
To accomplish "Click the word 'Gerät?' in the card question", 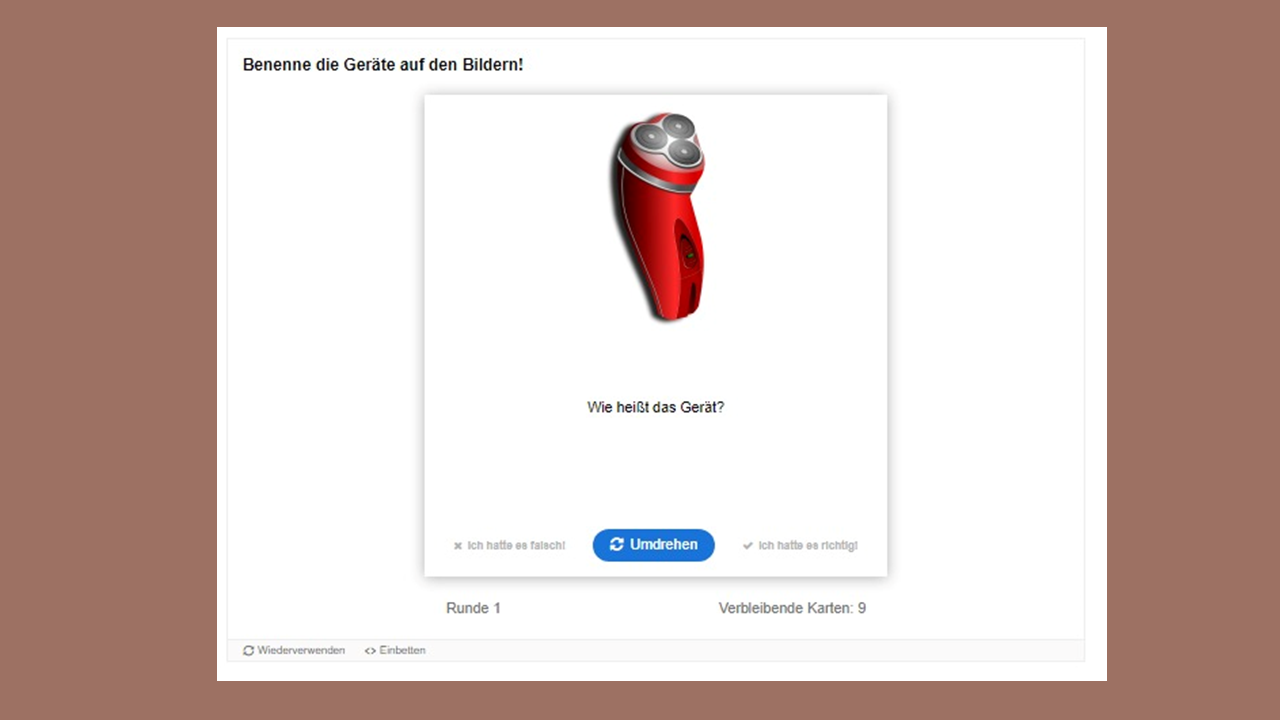I will pyautogui.click(x=702, y=408).
